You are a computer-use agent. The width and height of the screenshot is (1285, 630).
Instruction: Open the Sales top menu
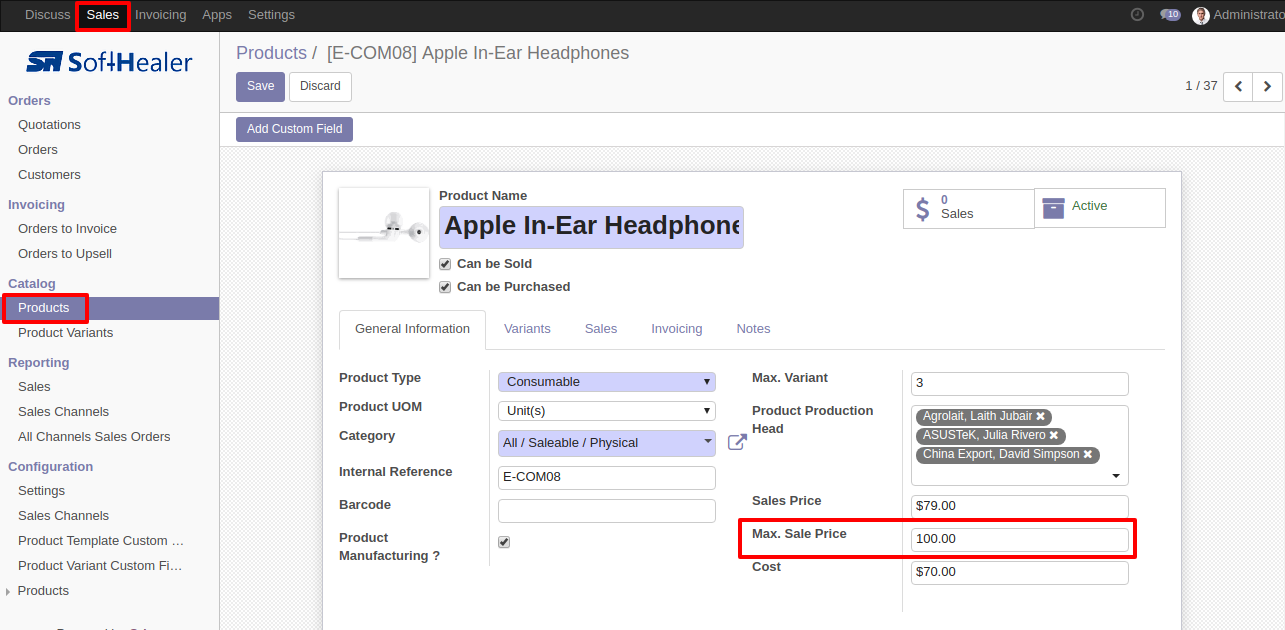102,15
